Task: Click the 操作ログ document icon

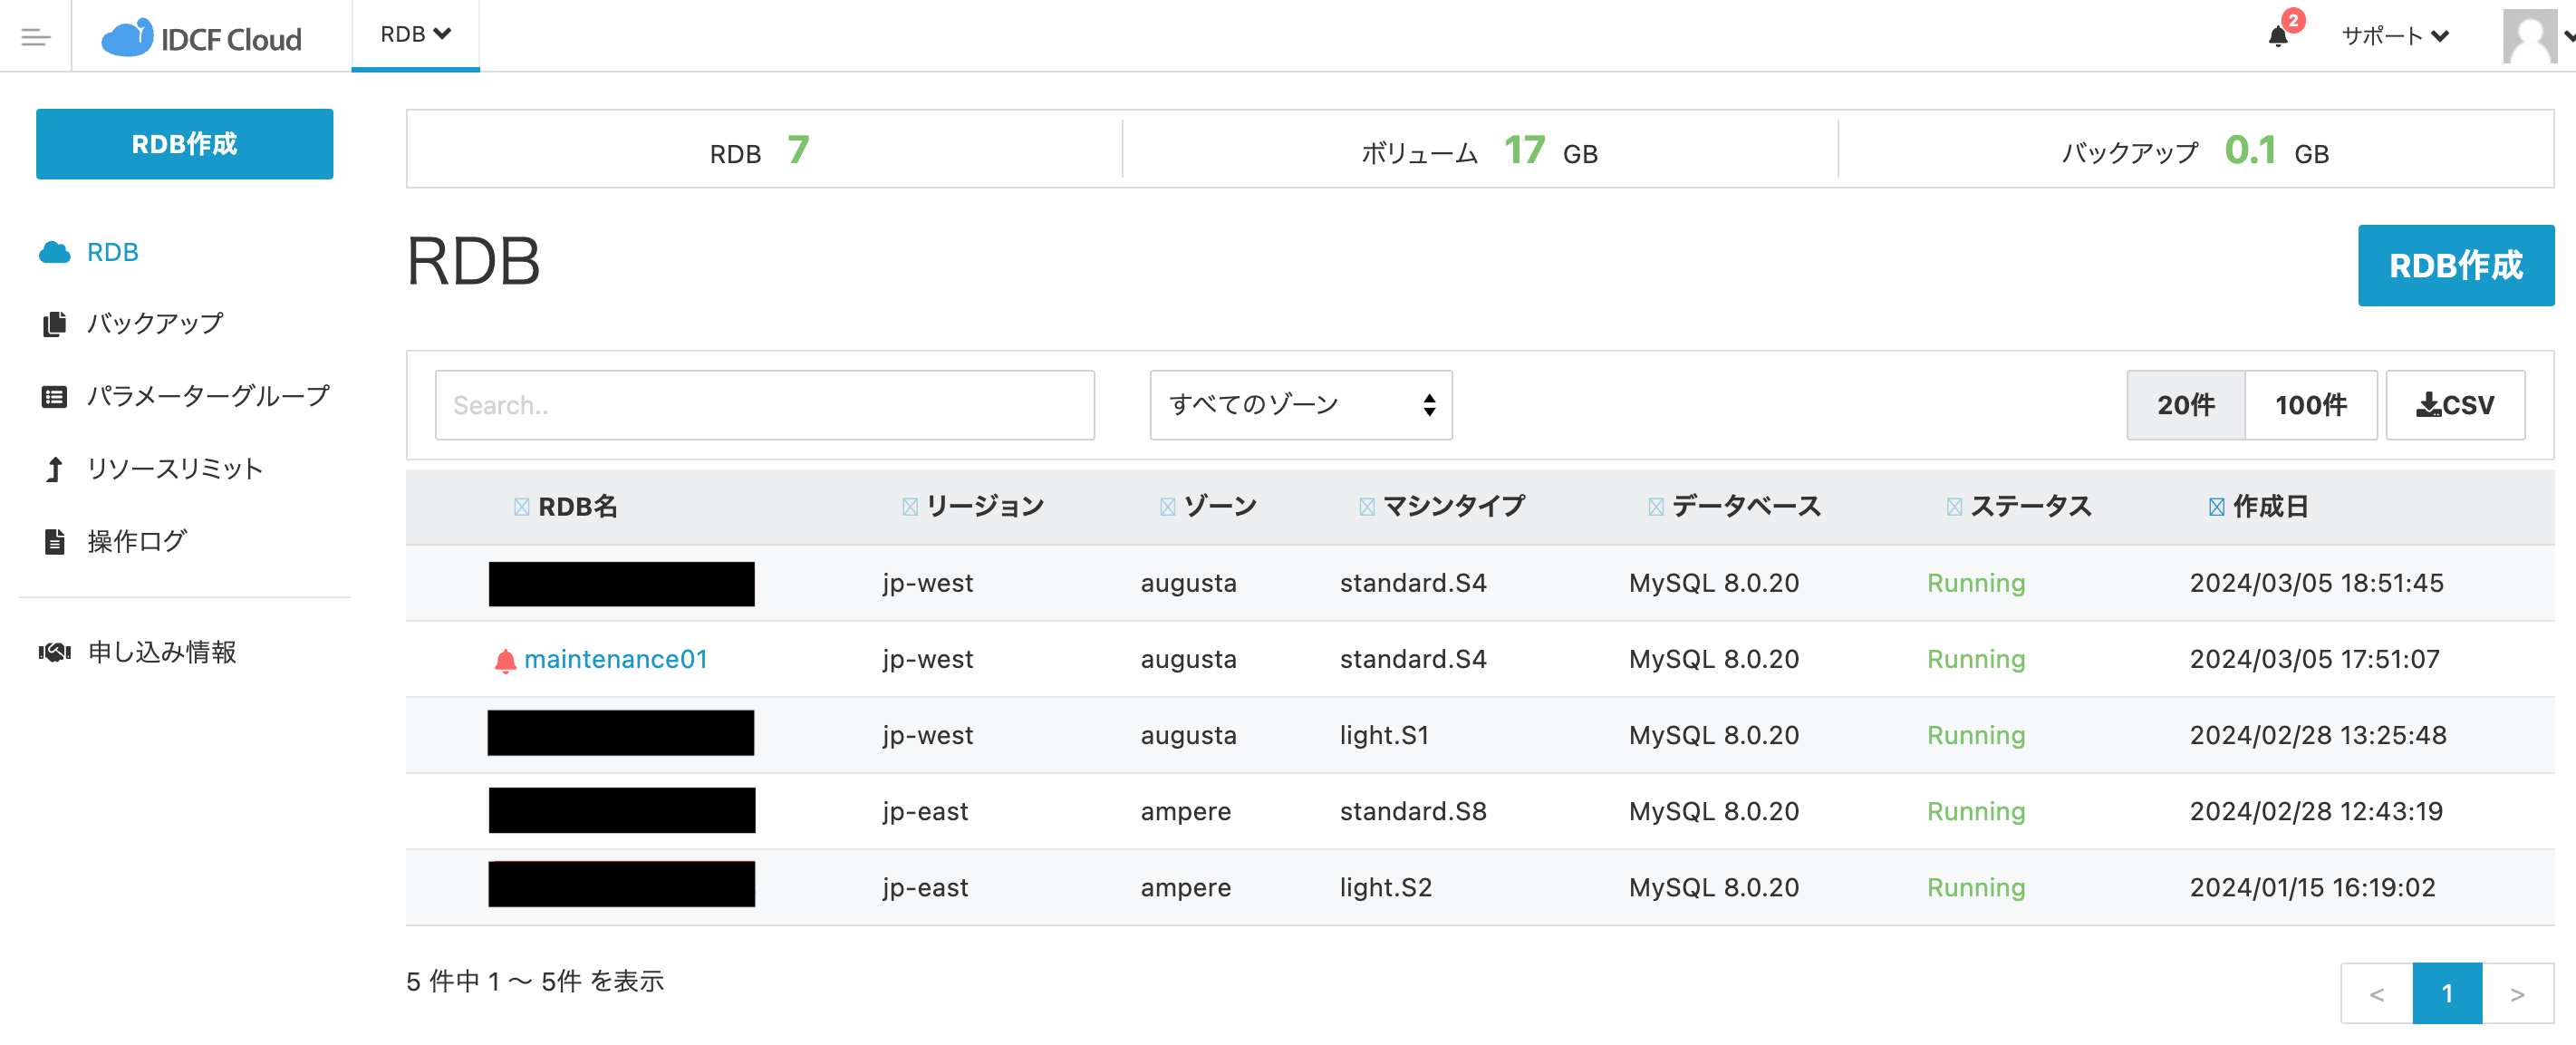Action: tap(54, 541)
